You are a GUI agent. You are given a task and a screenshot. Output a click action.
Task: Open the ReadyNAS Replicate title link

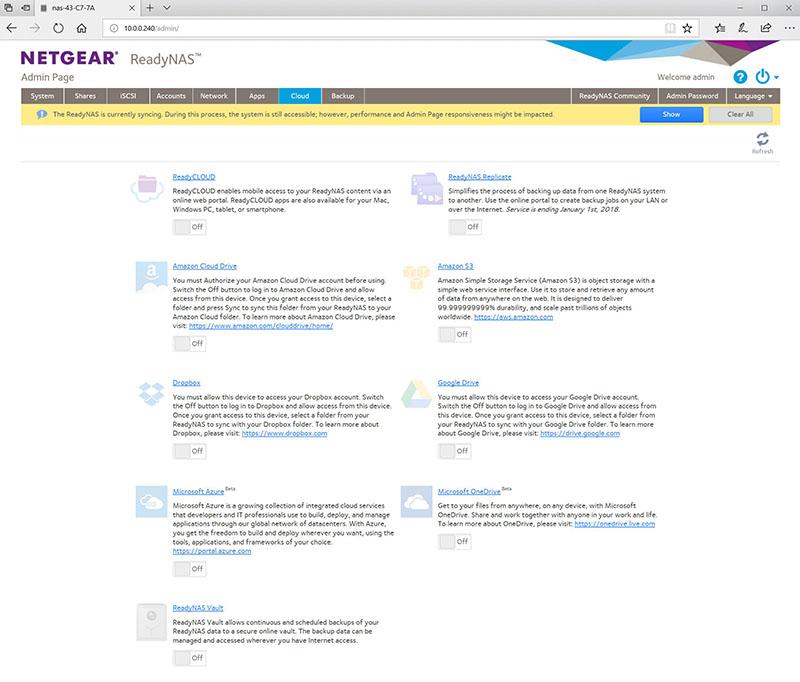point(480,177)
